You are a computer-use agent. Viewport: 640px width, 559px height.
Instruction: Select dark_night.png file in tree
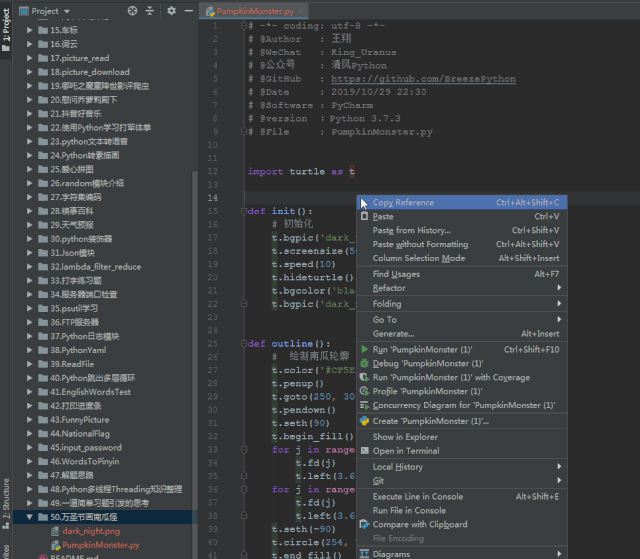click(x=91, y=531)
